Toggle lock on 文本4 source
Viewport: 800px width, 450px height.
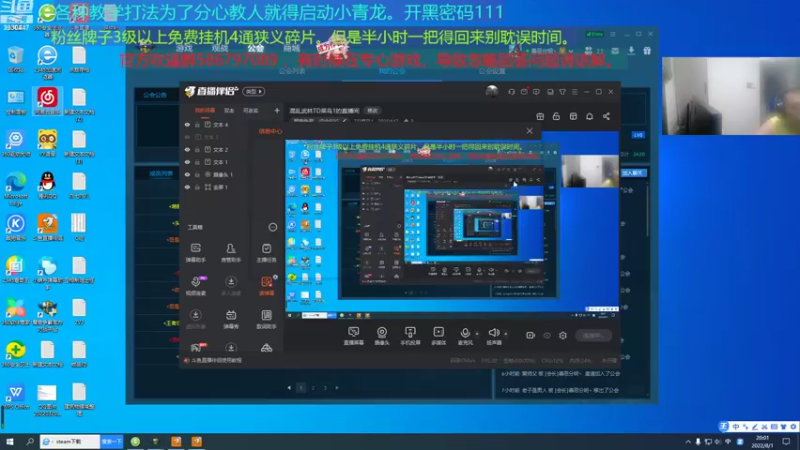[x=197, y=124]
